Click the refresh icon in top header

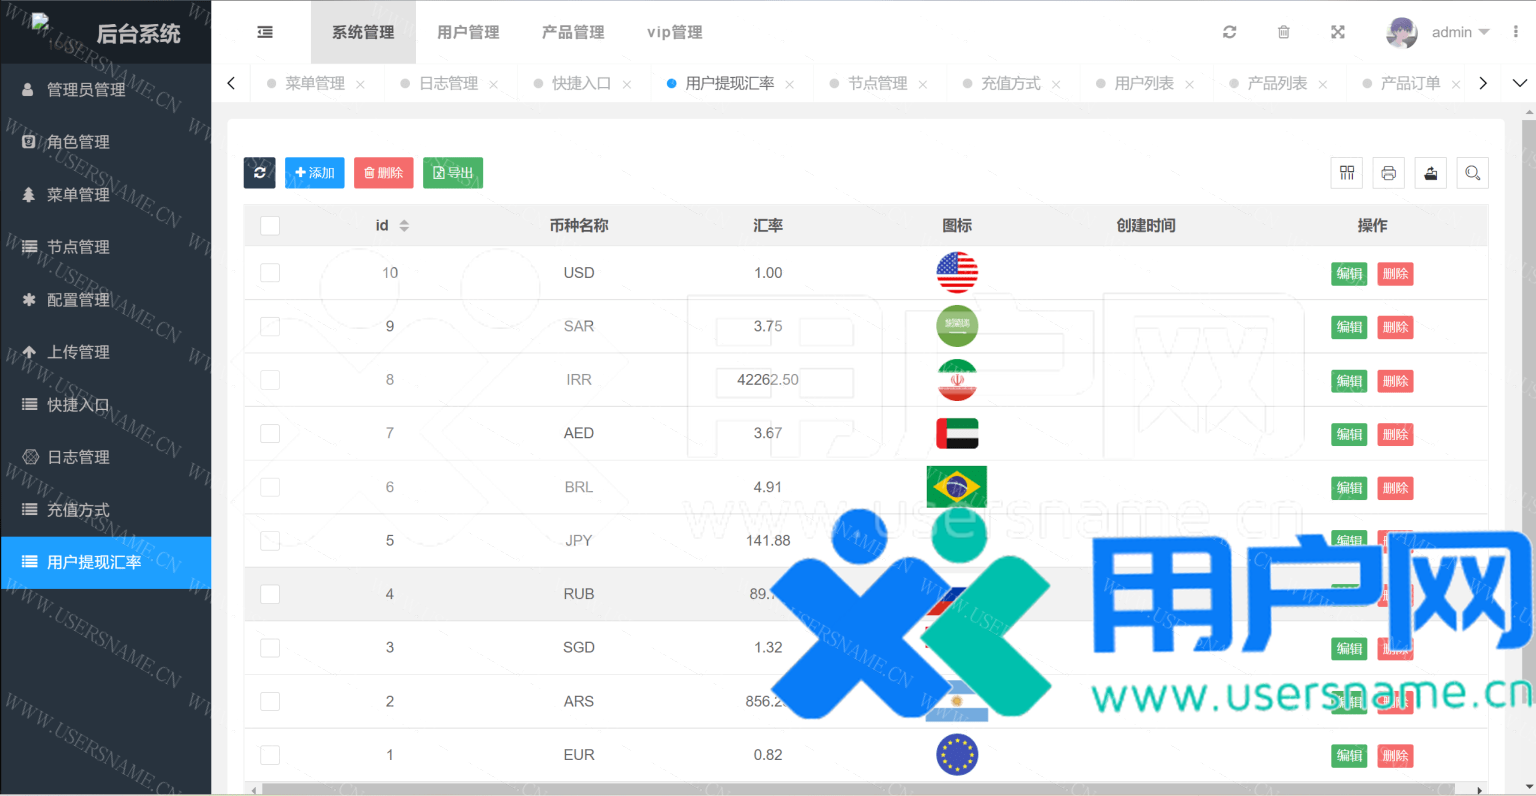[x=1229, y=32]
